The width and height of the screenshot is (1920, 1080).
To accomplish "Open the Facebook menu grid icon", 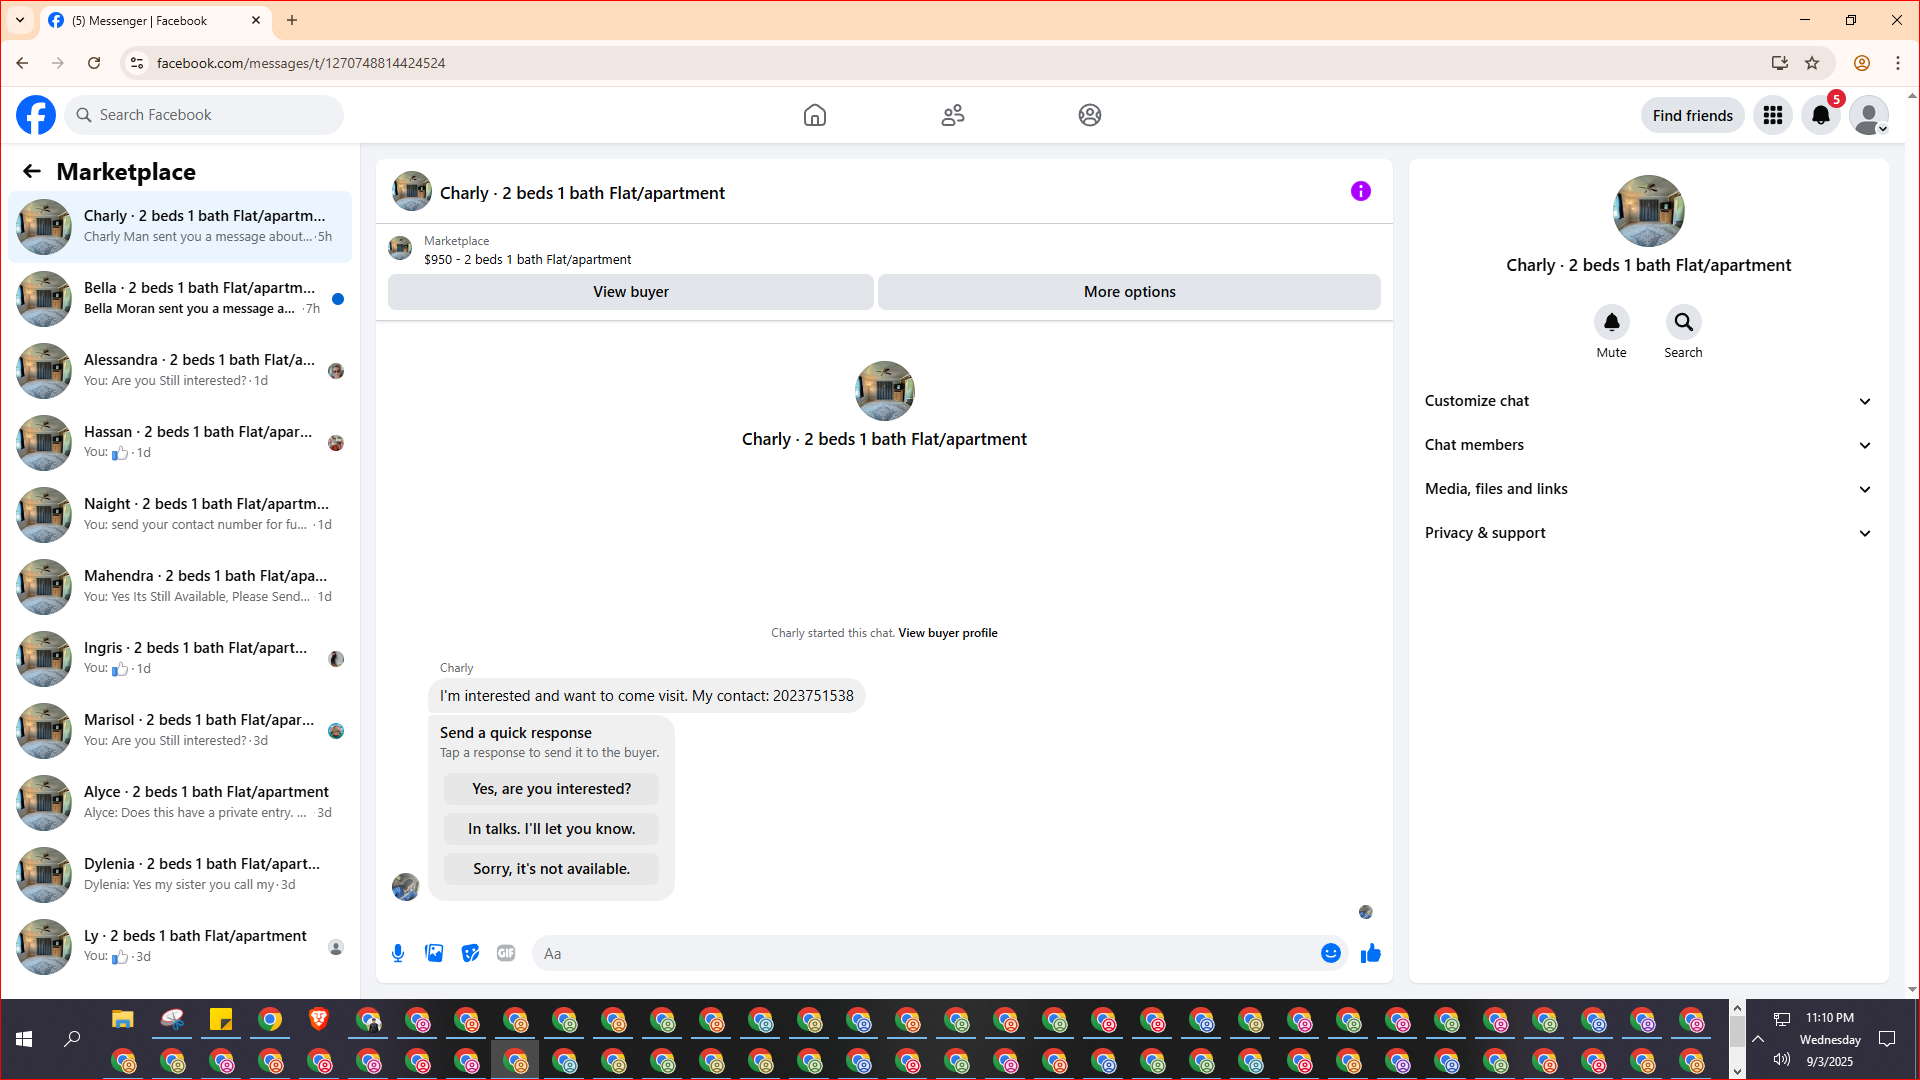I will 1773,115.
